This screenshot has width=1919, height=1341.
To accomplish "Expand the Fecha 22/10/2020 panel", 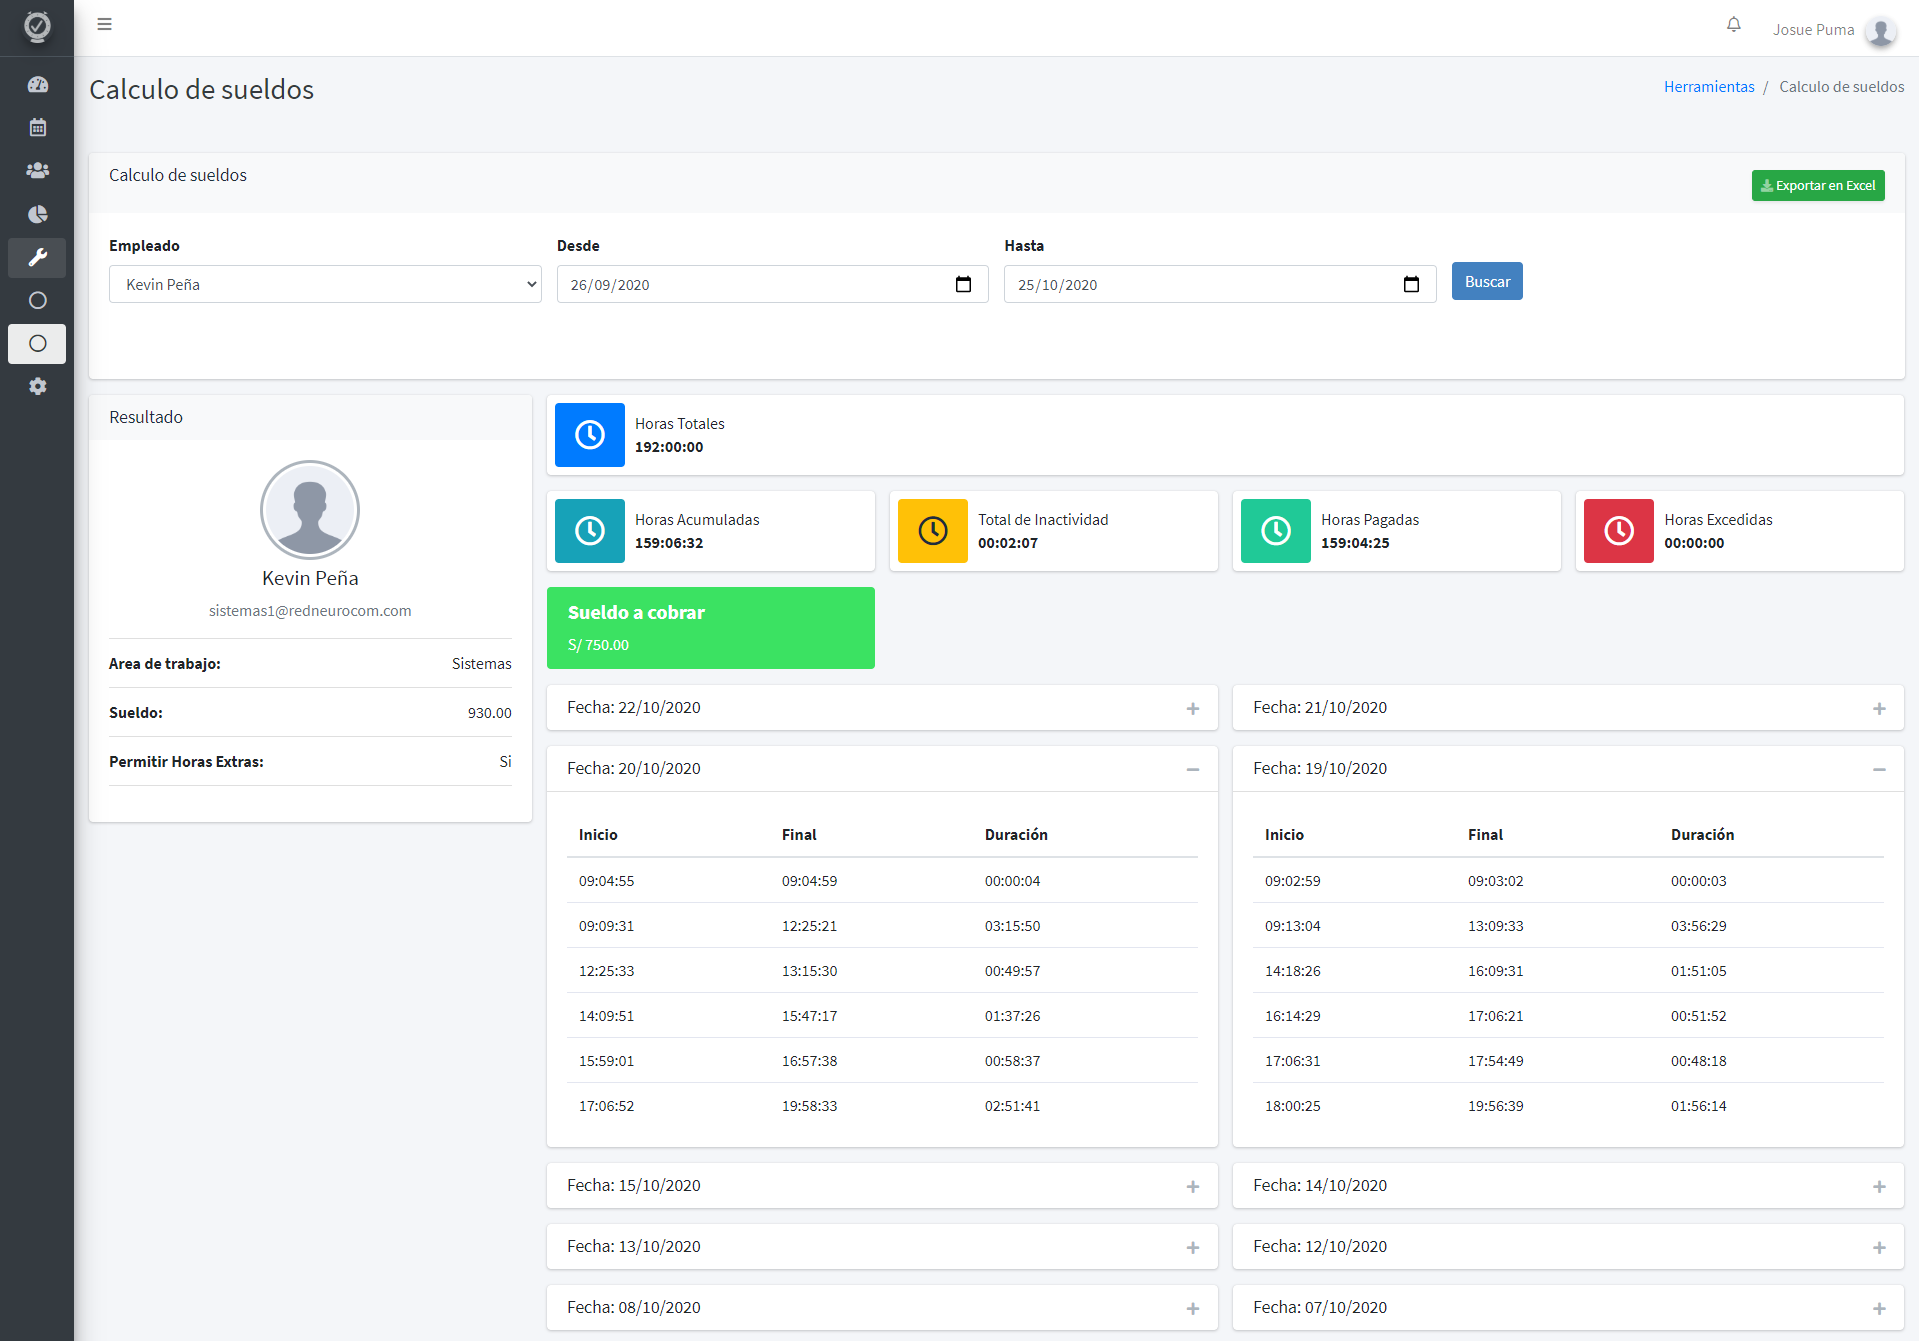I will tap(1193, 709).
